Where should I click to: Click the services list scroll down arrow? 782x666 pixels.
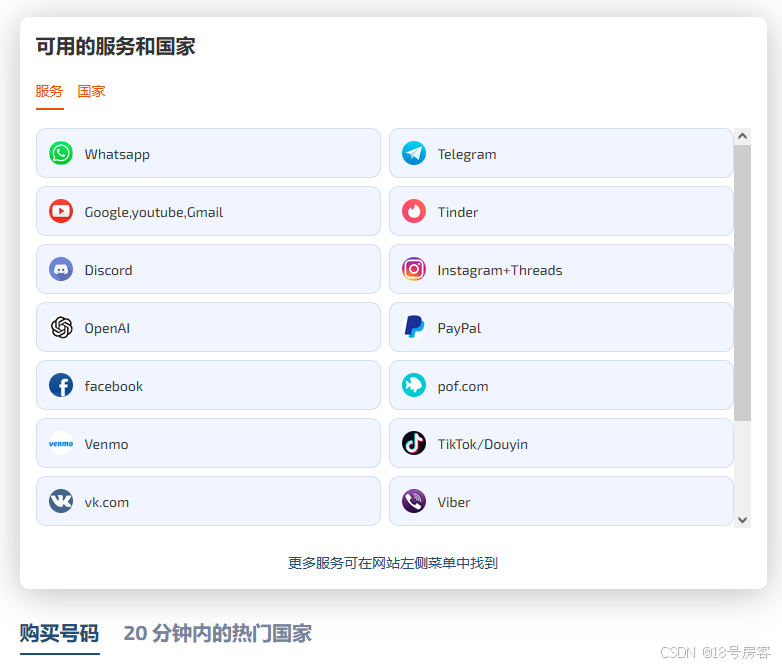tap(742, 520)
